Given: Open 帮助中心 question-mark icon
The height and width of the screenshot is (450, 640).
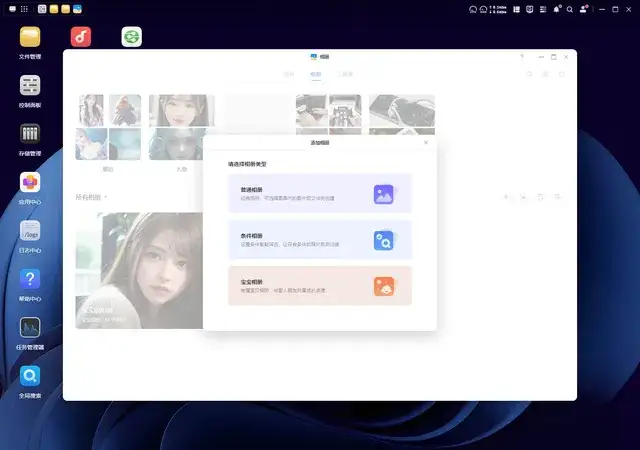Looking at the screenshot, I should (x=30, y=279).
